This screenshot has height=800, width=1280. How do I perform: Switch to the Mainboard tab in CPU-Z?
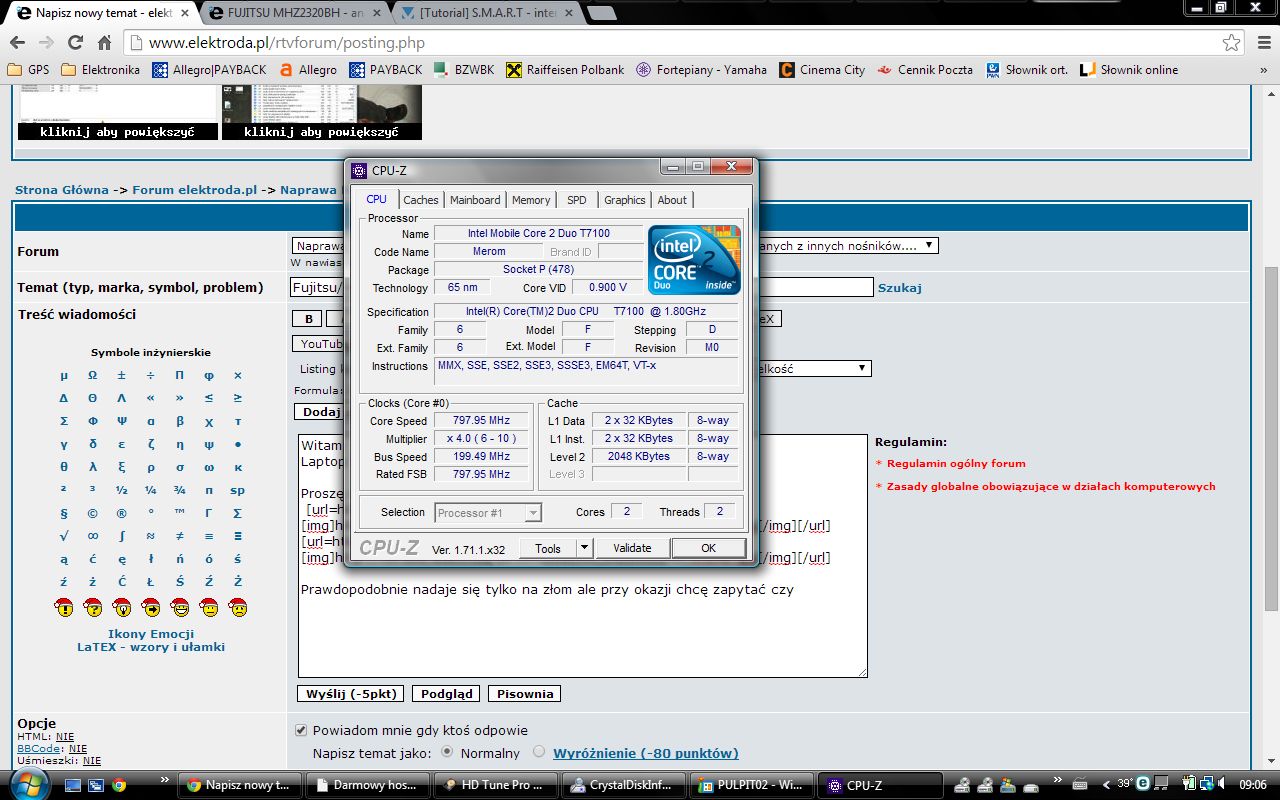475,200
